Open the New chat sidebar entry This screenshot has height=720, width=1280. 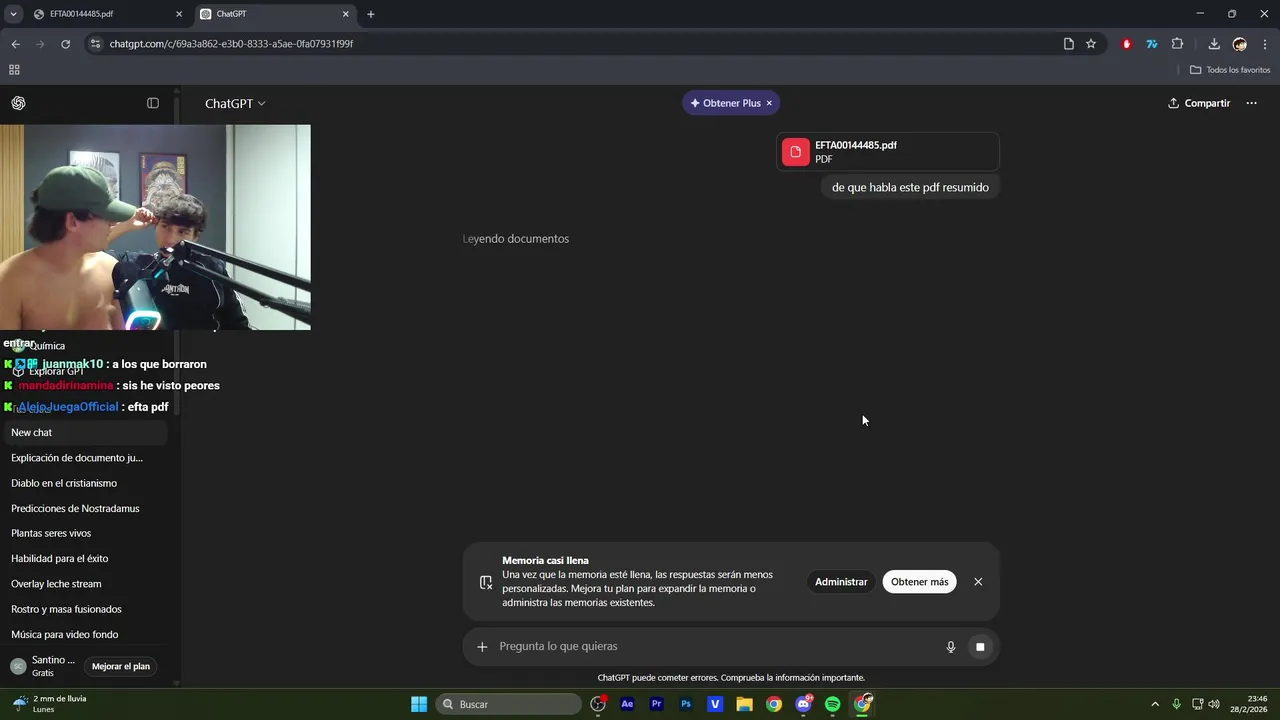84,432
